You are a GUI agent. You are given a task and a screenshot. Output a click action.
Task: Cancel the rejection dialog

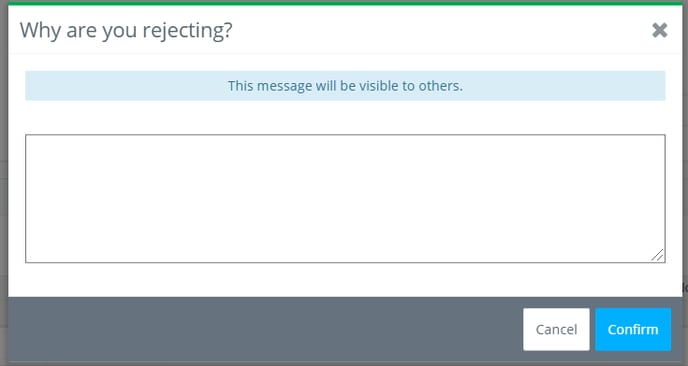556,329
